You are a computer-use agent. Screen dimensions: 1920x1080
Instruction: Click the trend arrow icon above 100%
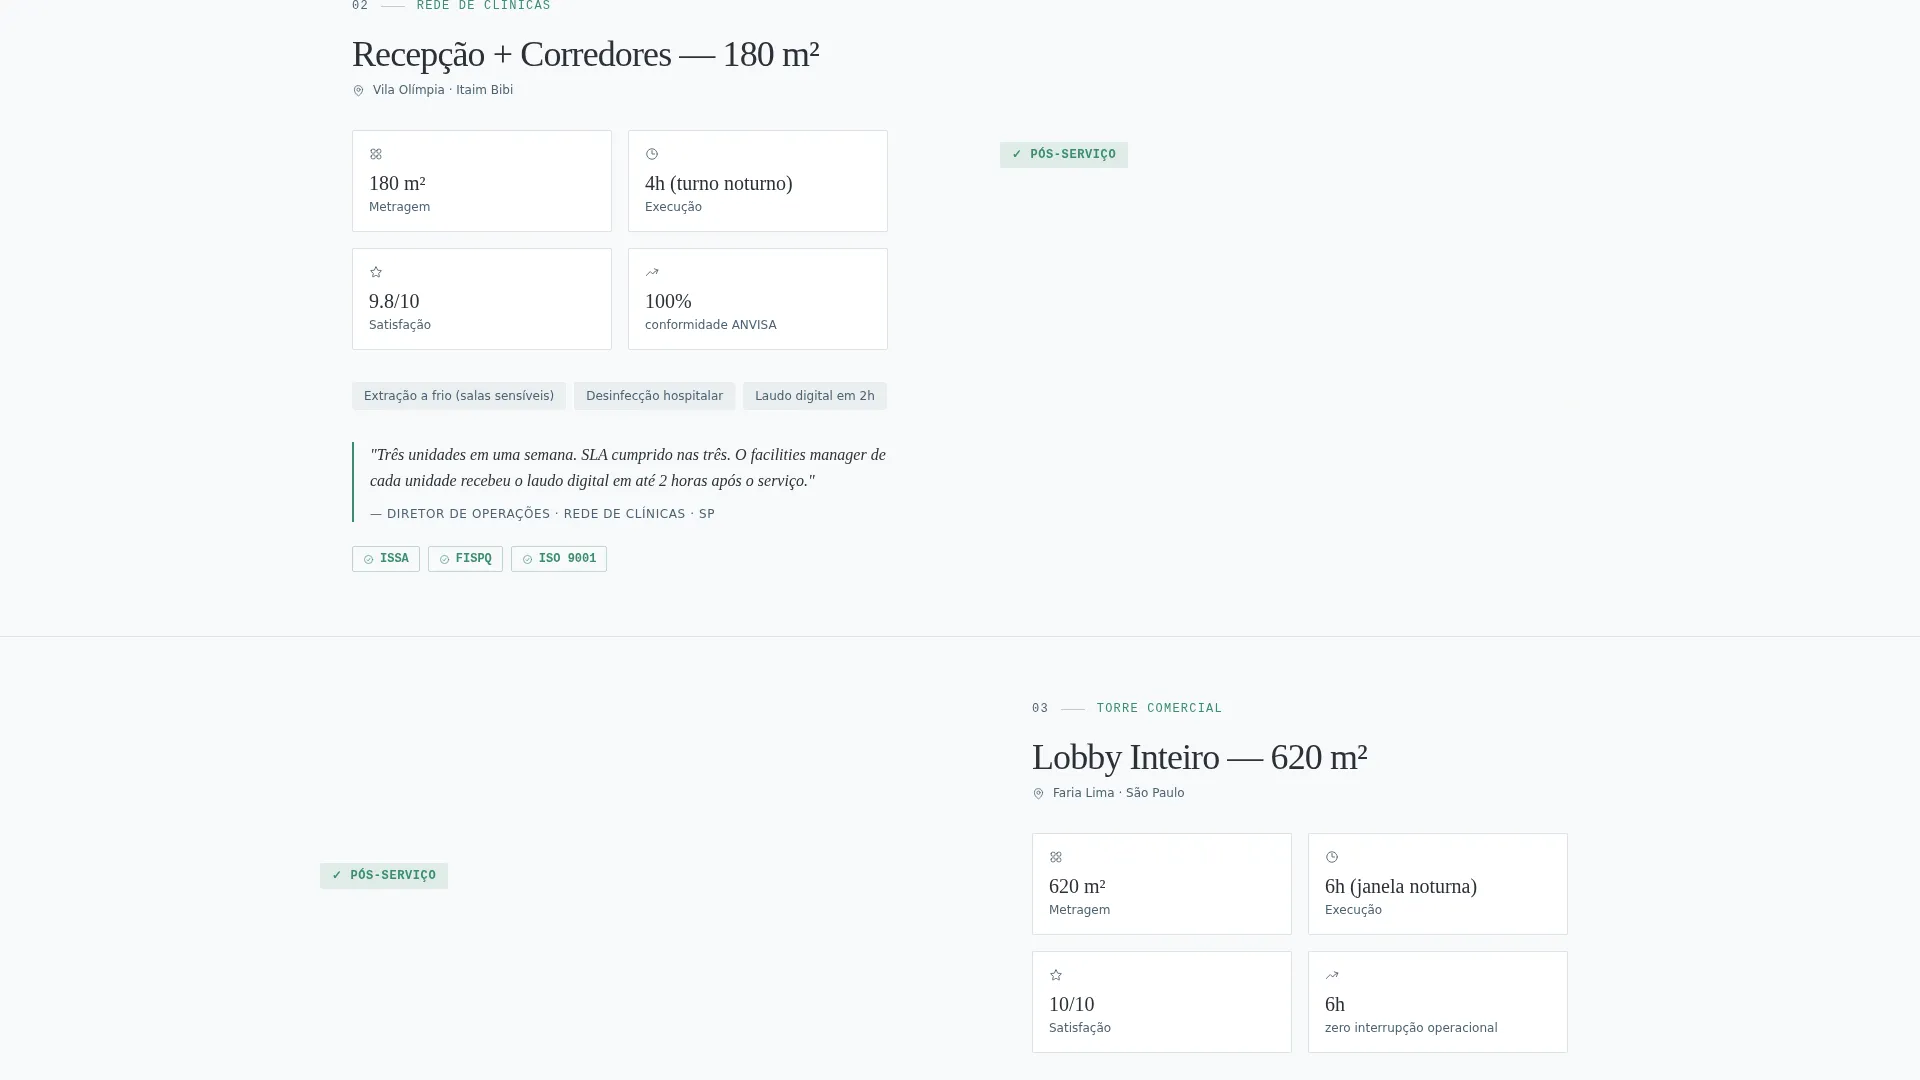pos(652,272)
